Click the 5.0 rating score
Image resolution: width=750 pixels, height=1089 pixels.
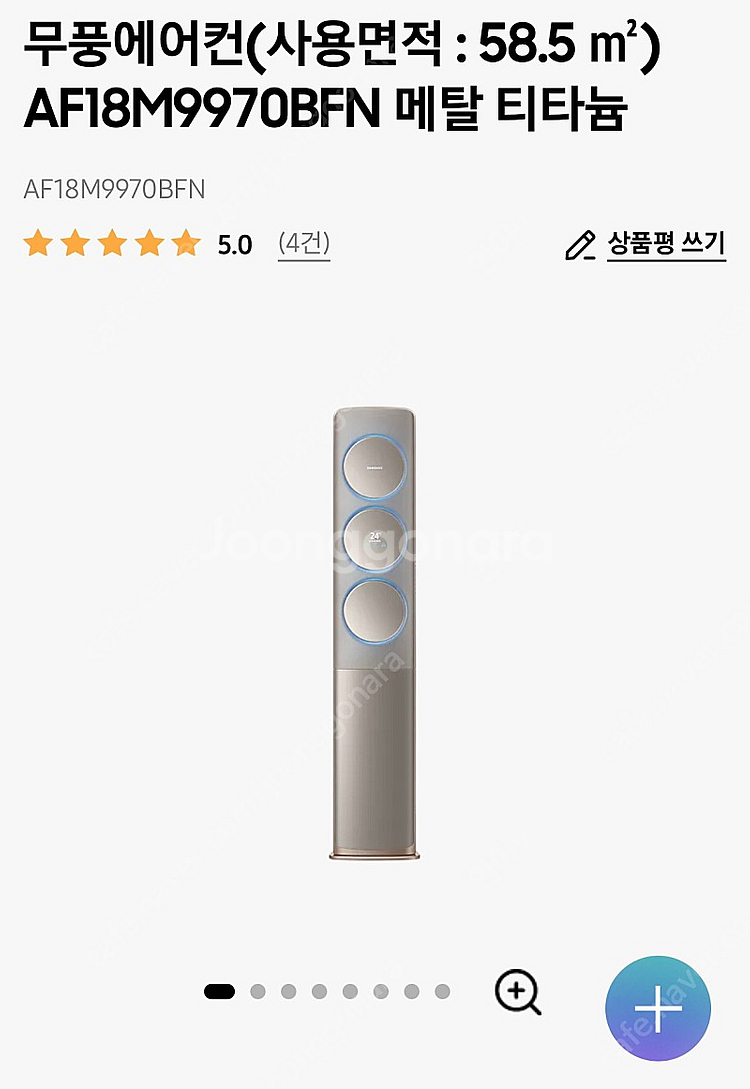tap(235, 245)
